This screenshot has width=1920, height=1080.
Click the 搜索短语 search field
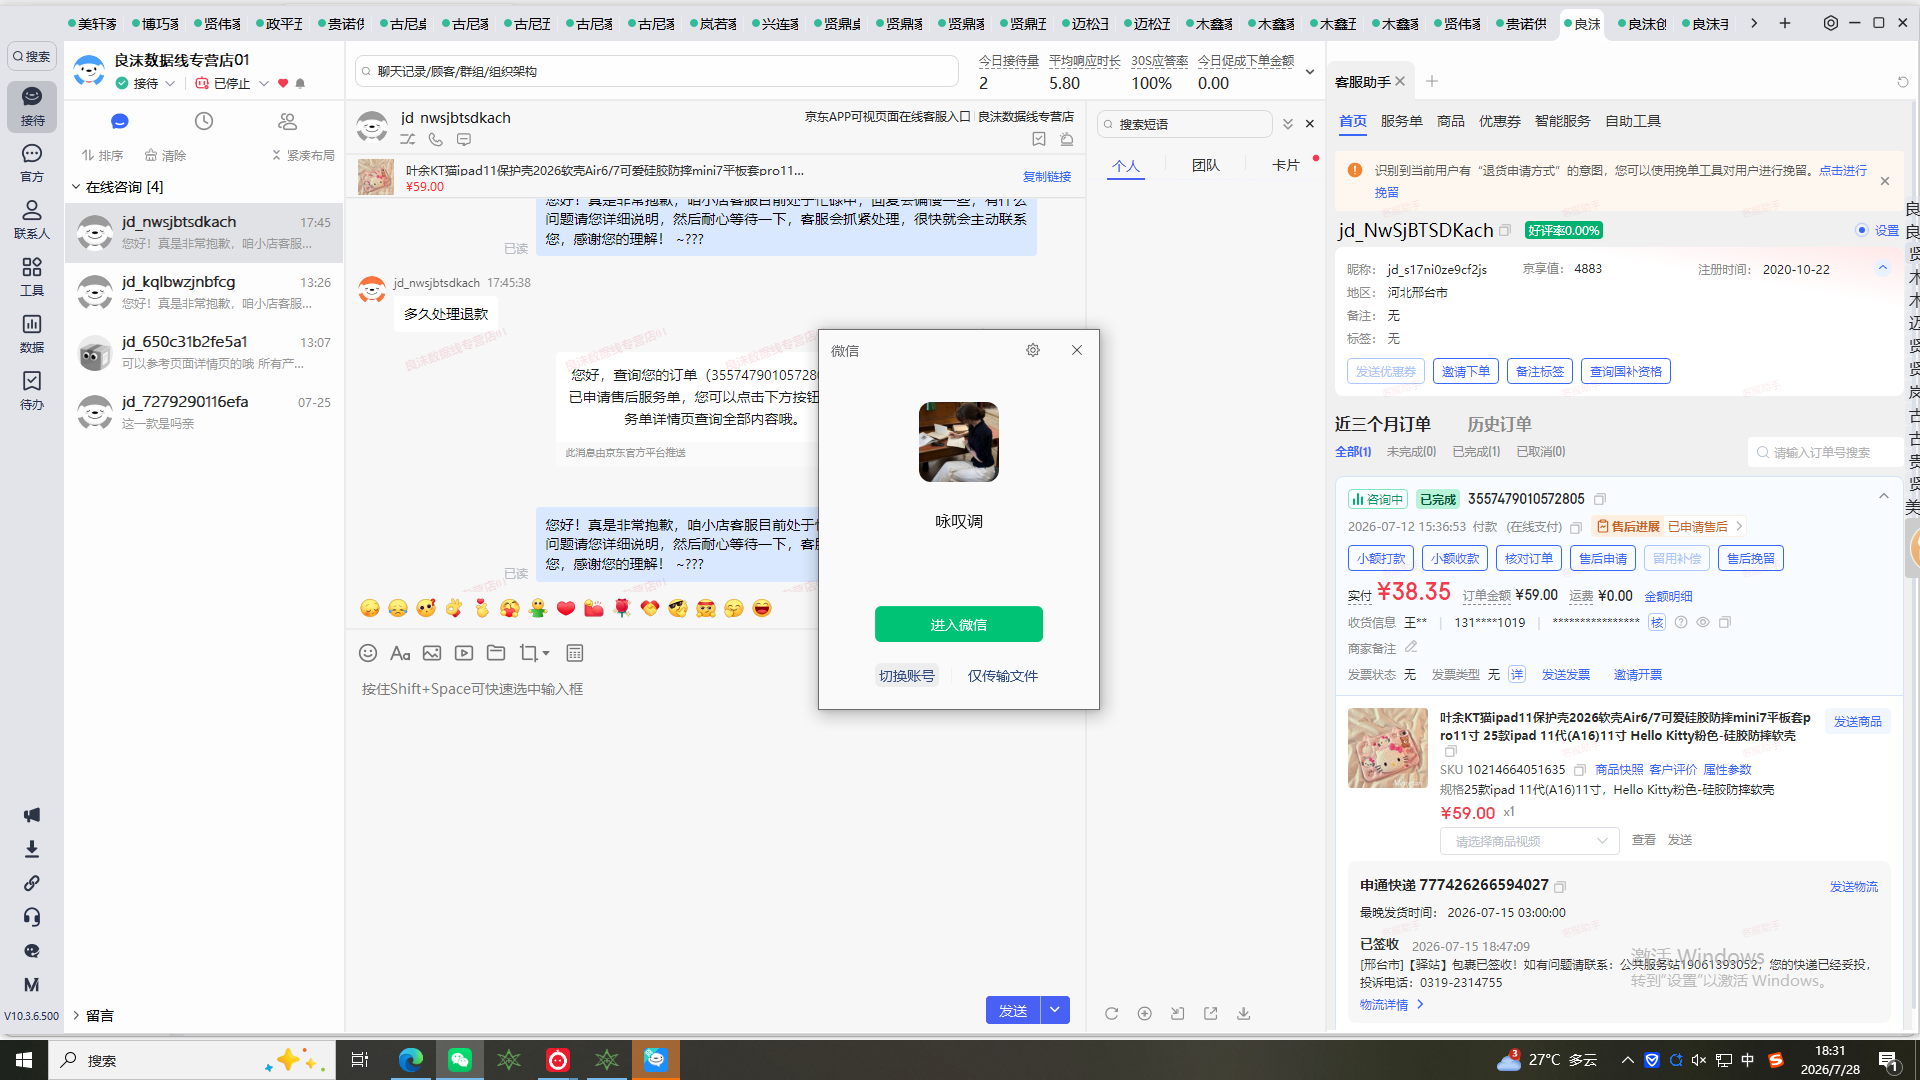[1185, 124]
